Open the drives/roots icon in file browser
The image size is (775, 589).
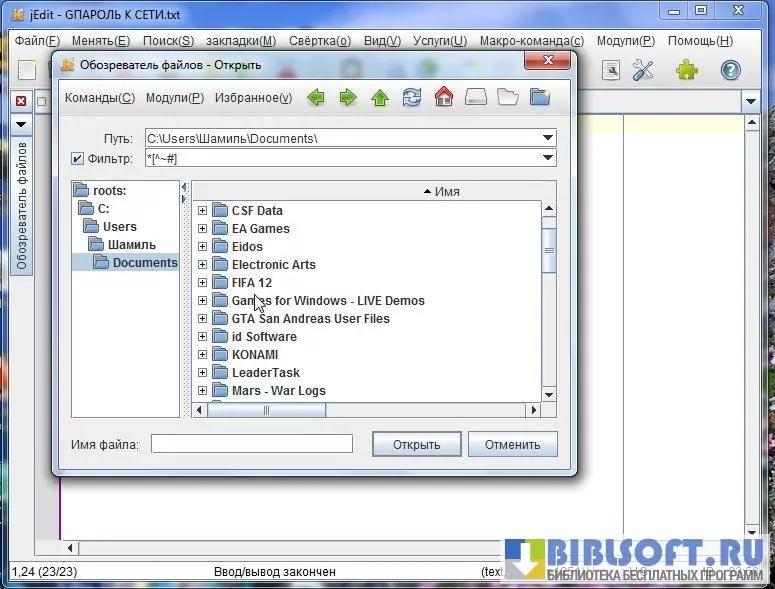pos(476,98)
